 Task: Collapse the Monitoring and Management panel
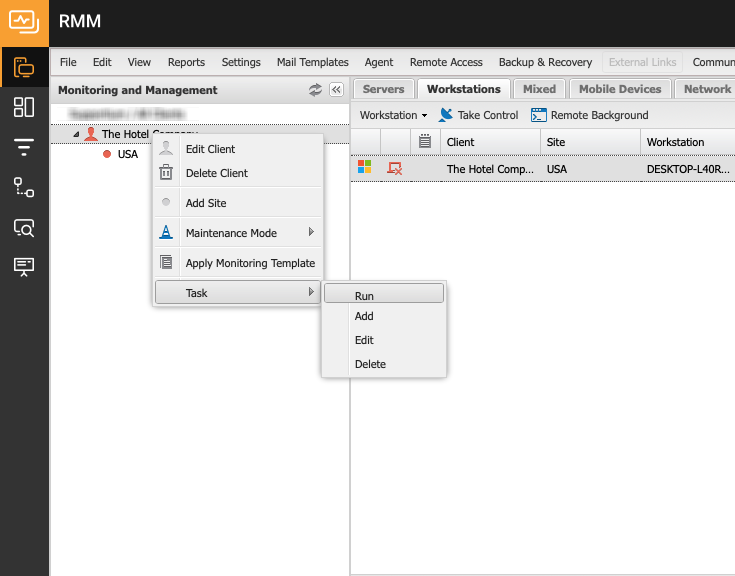coord(337,90)
